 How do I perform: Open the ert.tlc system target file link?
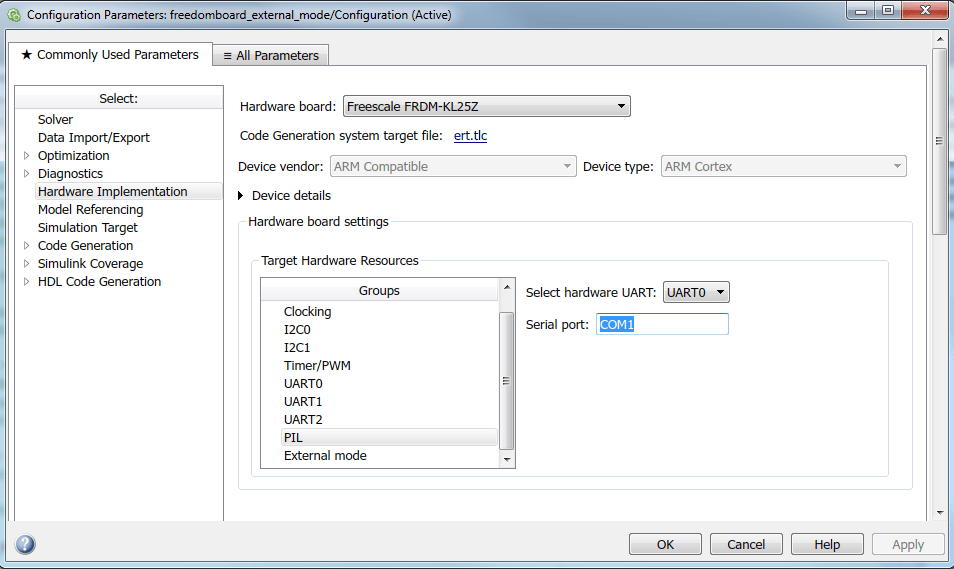(470, 135)
